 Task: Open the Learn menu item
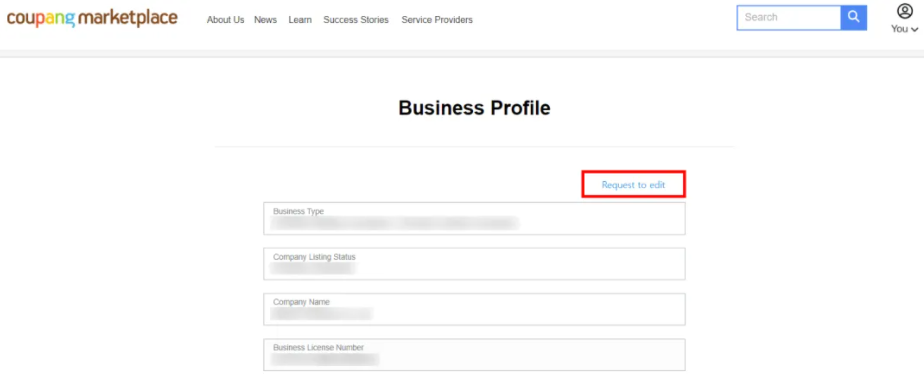click(300, 20)
